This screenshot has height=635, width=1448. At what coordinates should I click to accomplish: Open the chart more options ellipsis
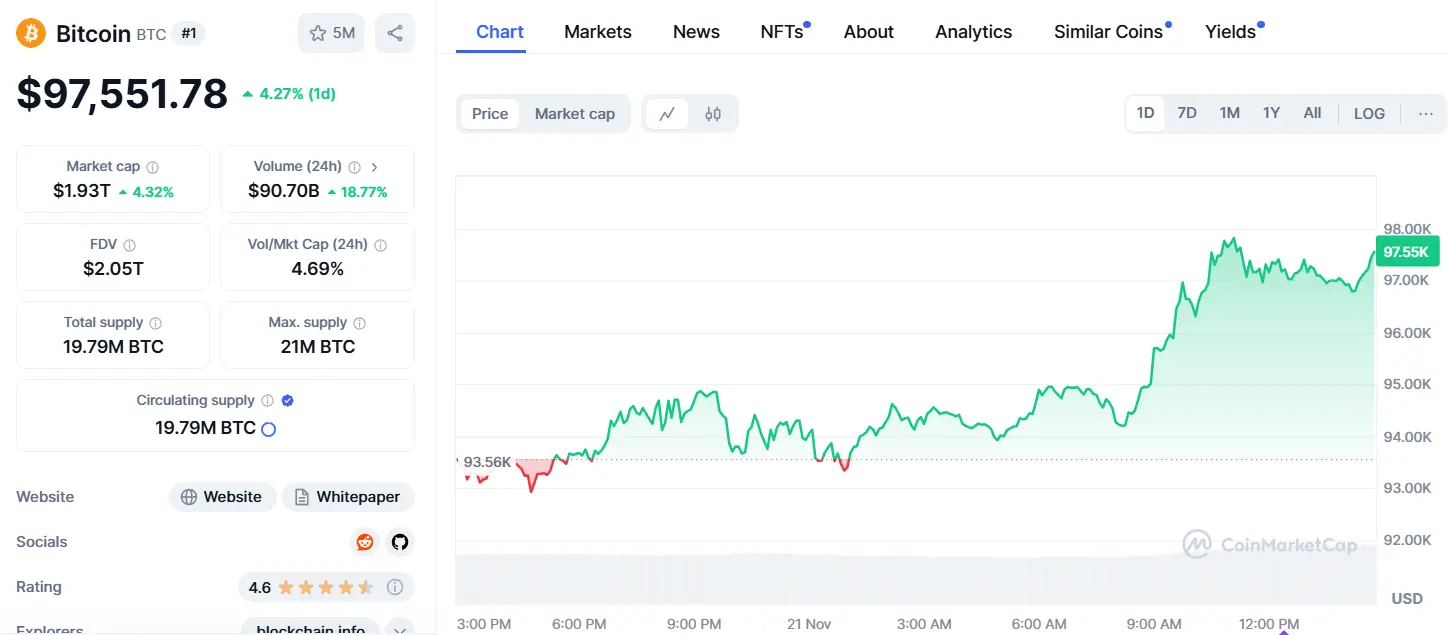pyautogui.click(x=1426, y=113)
